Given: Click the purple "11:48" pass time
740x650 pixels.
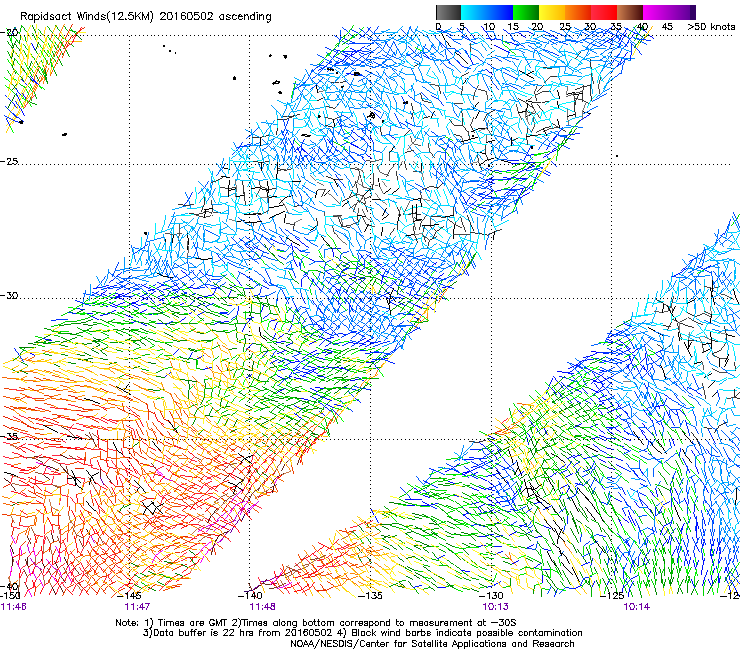Looking at the screenshot, I should pyautogui.click(x=262, y=607).
